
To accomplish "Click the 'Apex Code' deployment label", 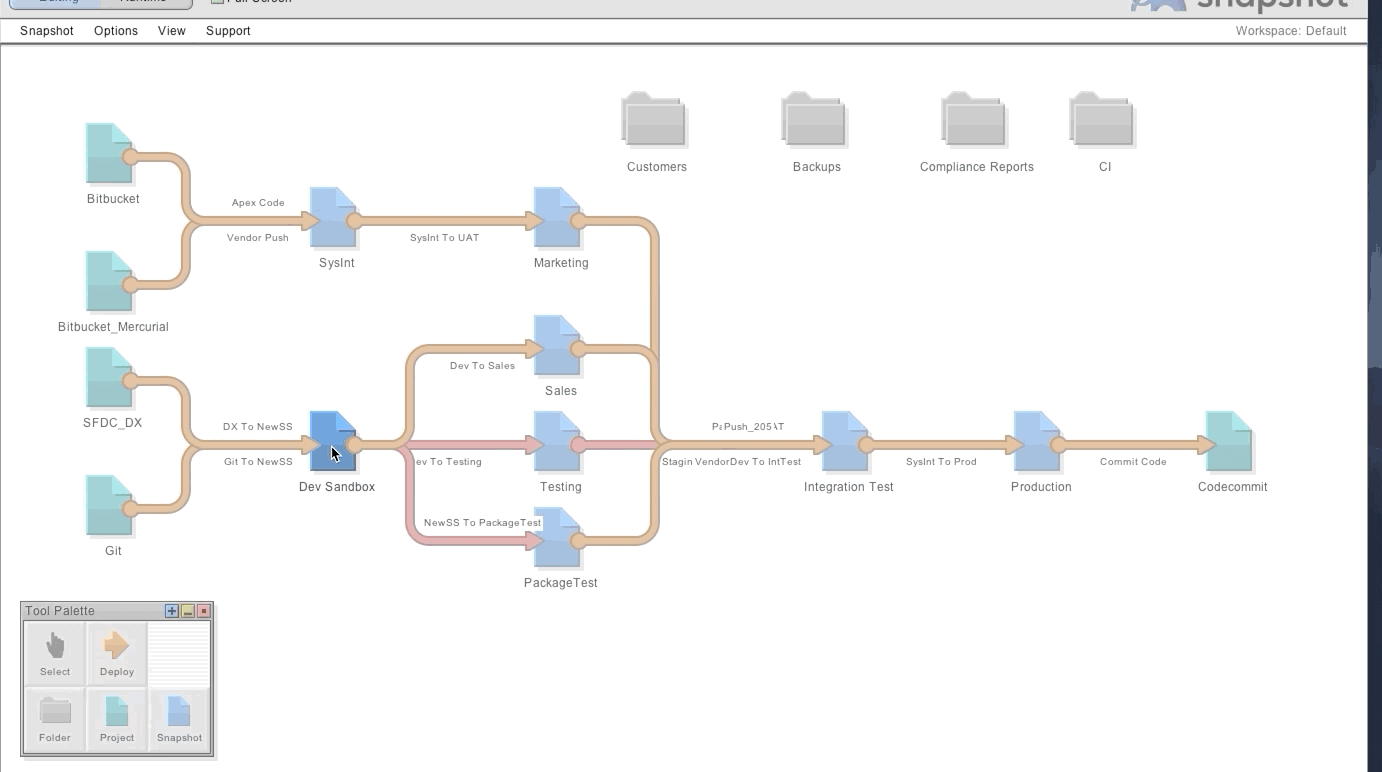I will tap(258, 203).
